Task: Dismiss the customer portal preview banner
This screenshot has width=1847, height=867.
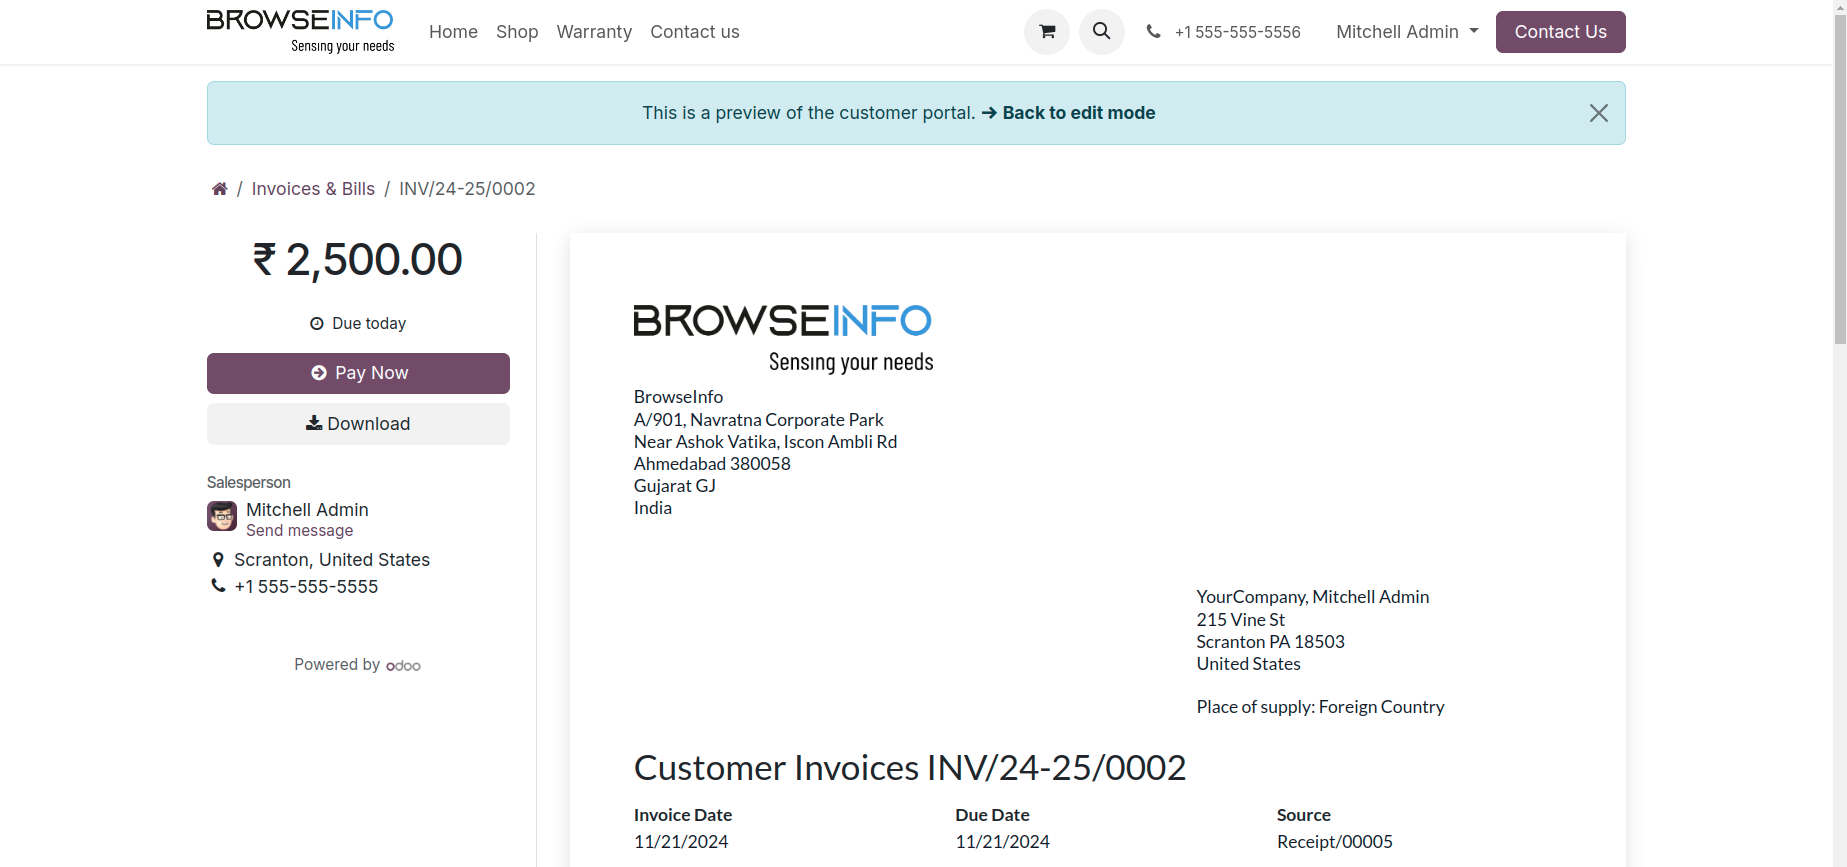Action: [1598, 113]
